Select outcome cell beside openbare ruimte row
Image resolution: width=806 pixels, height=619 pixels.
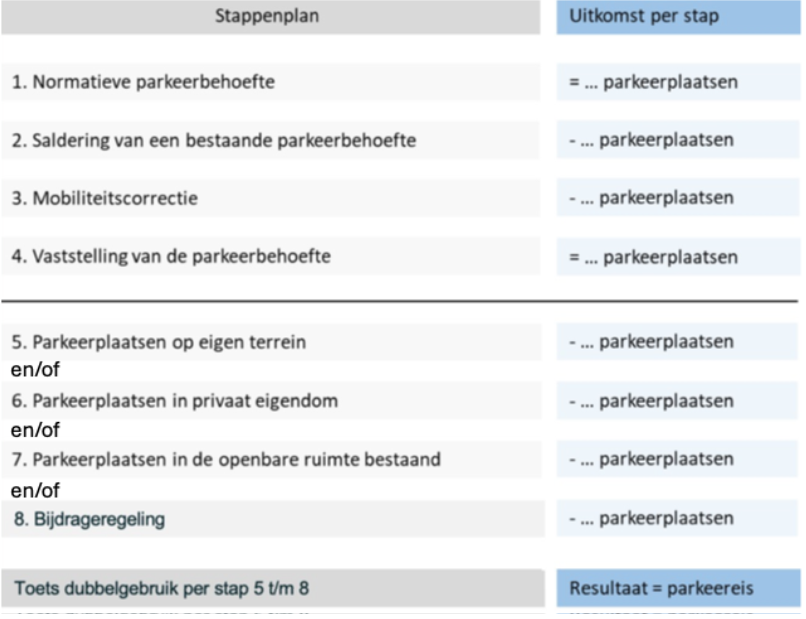click(679, 460)
